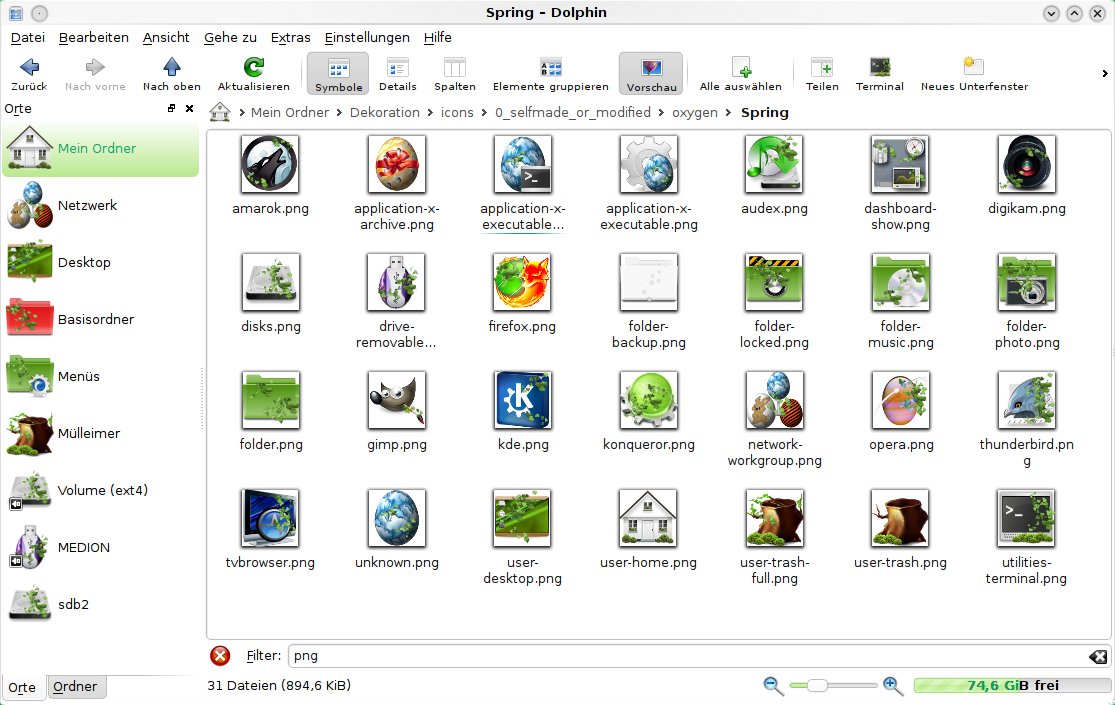Undock the Orte panel float button

pos(171,108)
